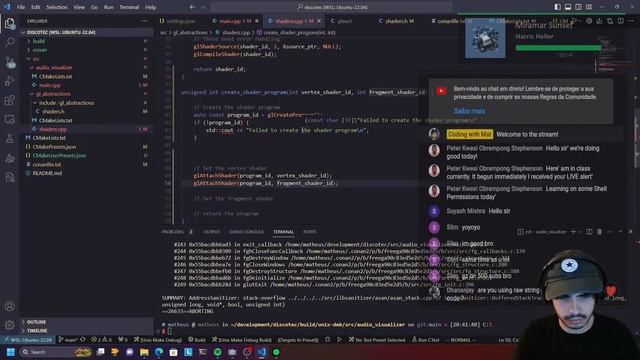Open CMakePresets.json in explorer
This screenshot has width=640, height=360.
pos(54,147)
